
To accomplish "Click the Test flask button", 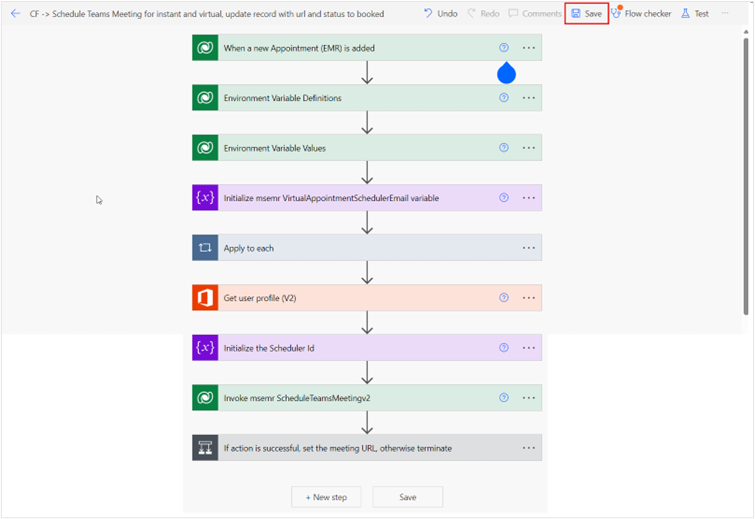I will [x=695, y=13].
